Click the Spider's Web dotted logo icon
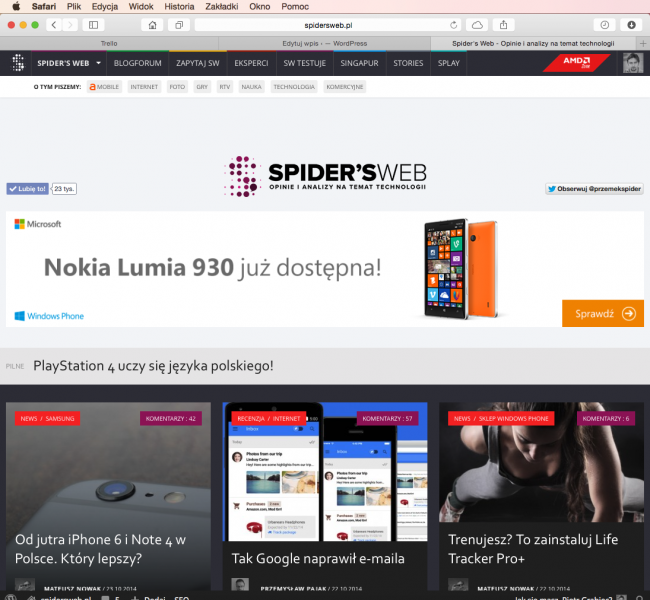Screen dimensions: 650x600 click(18, 63)
